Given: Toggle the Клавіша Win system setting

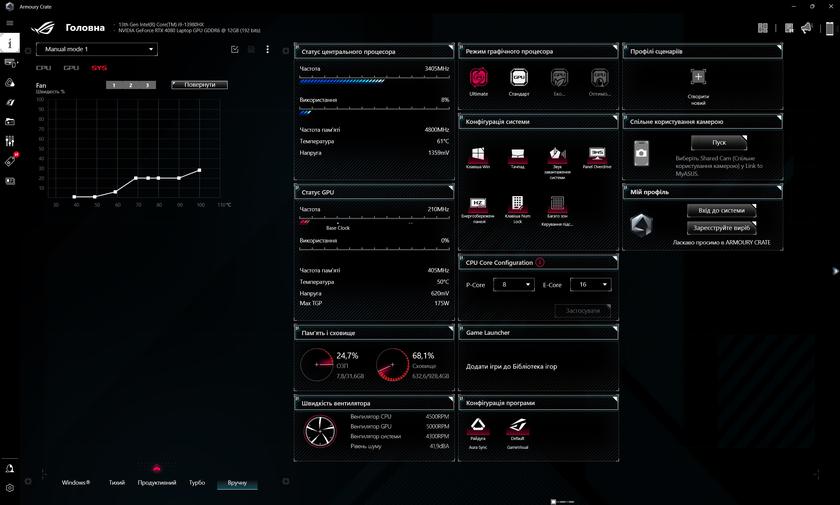Looking at the screenshot, I should tap(478, 155).
